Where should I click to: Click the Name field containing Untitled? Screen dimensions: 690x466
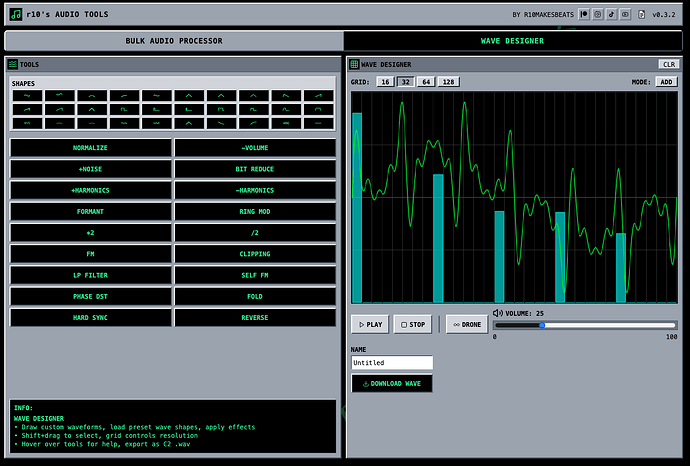tap(392, 363)
